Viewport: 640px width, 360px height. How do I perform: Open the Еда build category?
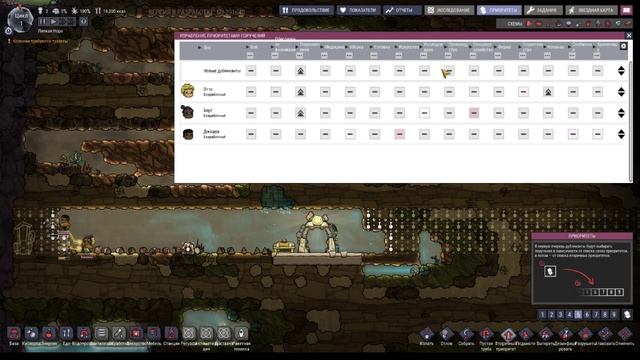pos(67,333)
